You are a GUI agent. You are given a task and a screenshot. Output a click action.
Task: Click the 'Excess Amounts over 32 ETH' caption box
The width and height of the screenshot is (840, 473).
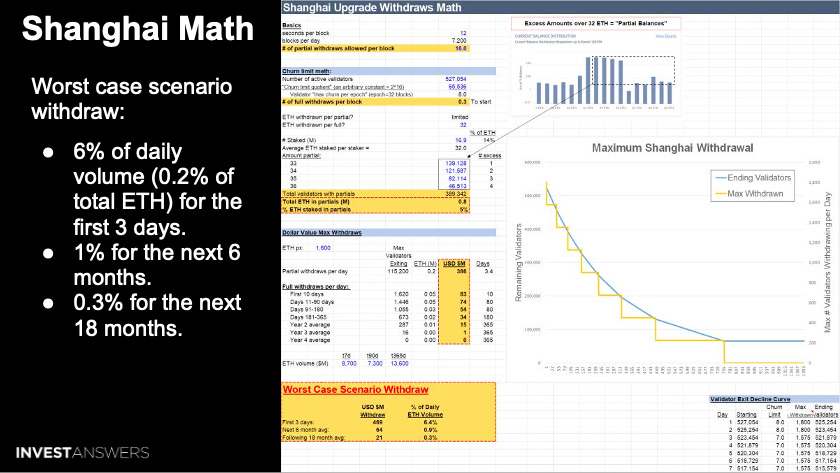tap(596, 24)
